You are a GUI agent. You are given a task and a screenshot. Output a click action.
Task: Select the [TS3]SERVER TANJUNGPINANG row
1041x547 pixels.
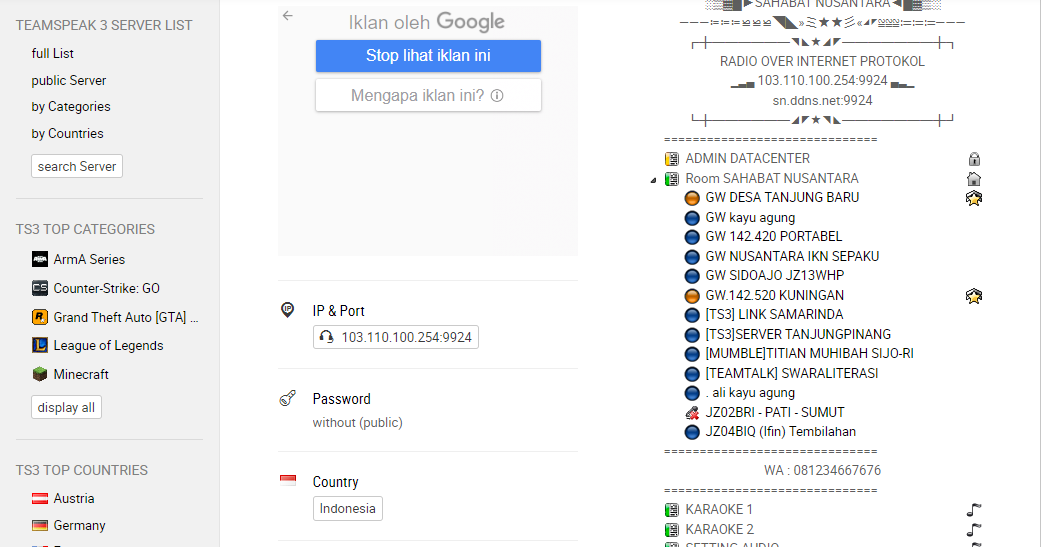click(x=798, y=335)
